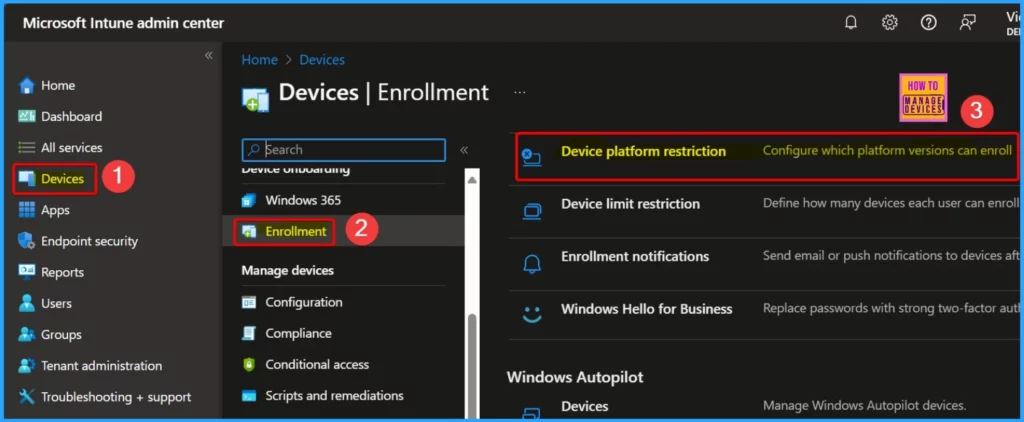Click the Users person icon
Image resolution: width=1024 pixels, height=422 pixels.
(27, 303)
